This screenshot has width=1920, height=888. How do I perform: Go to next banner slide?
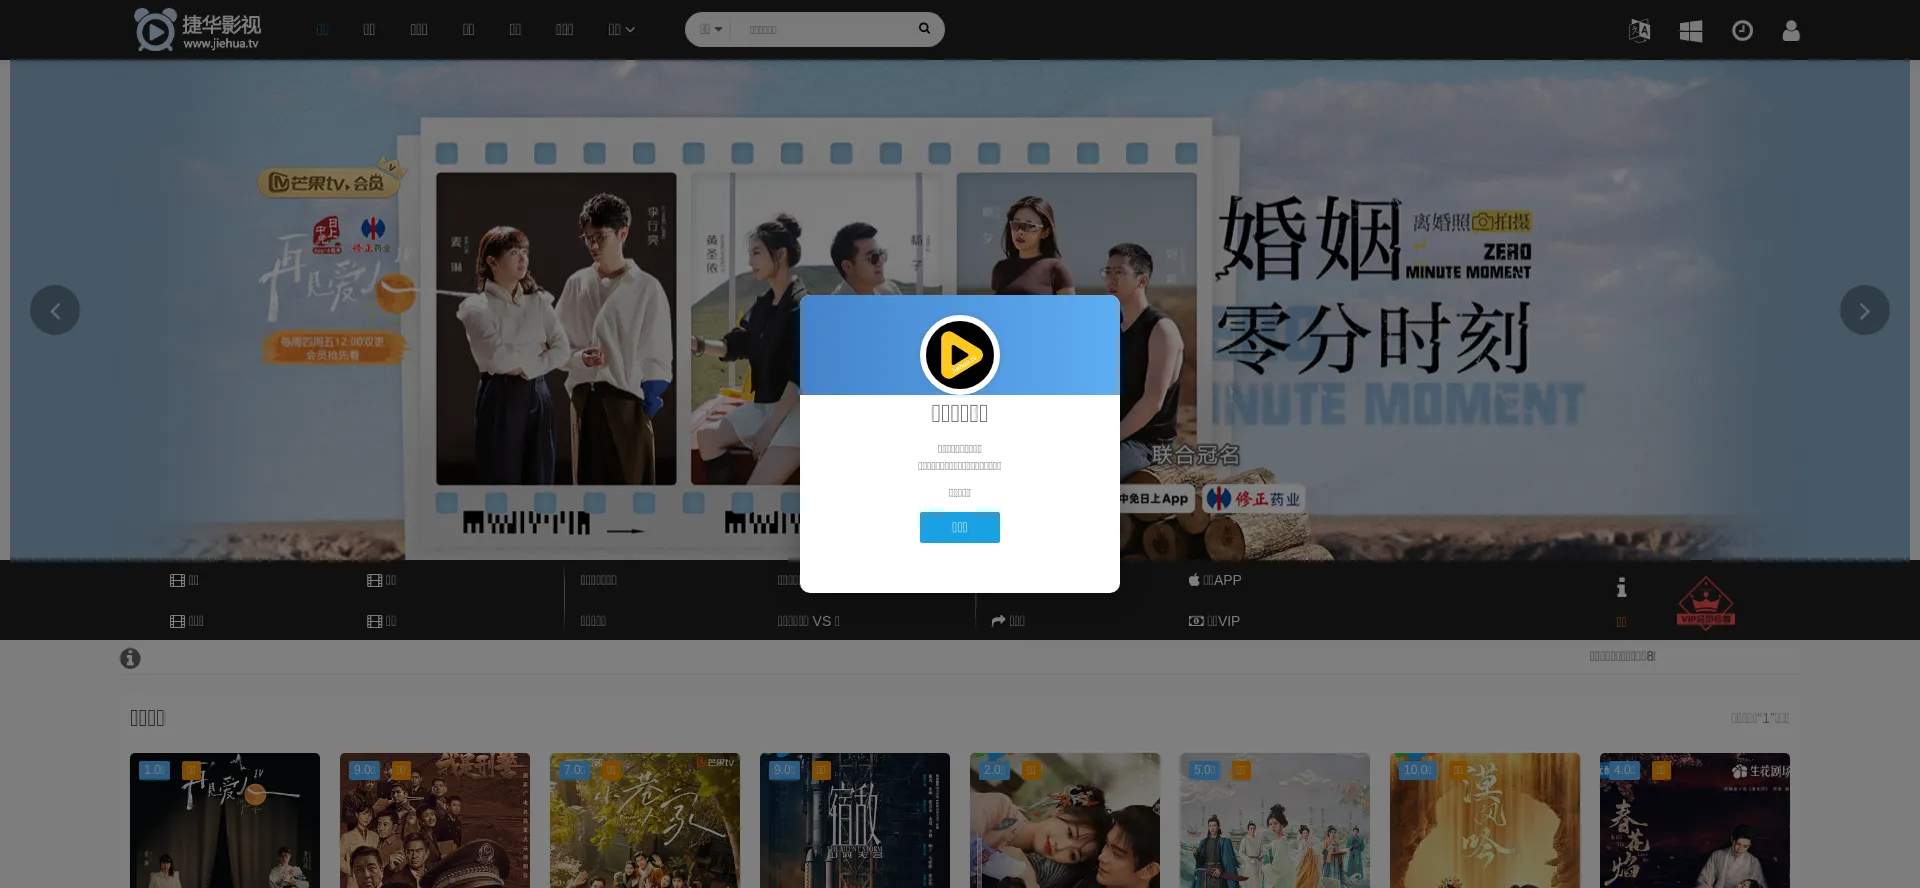tap(1865, 310)
